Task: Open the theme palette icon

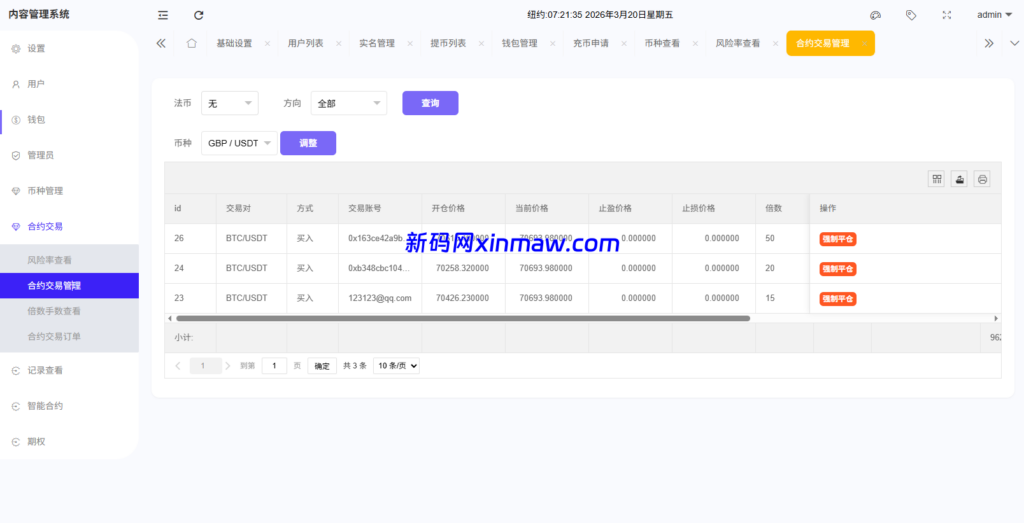Action: pyautogui.click(x=876, y=15)
